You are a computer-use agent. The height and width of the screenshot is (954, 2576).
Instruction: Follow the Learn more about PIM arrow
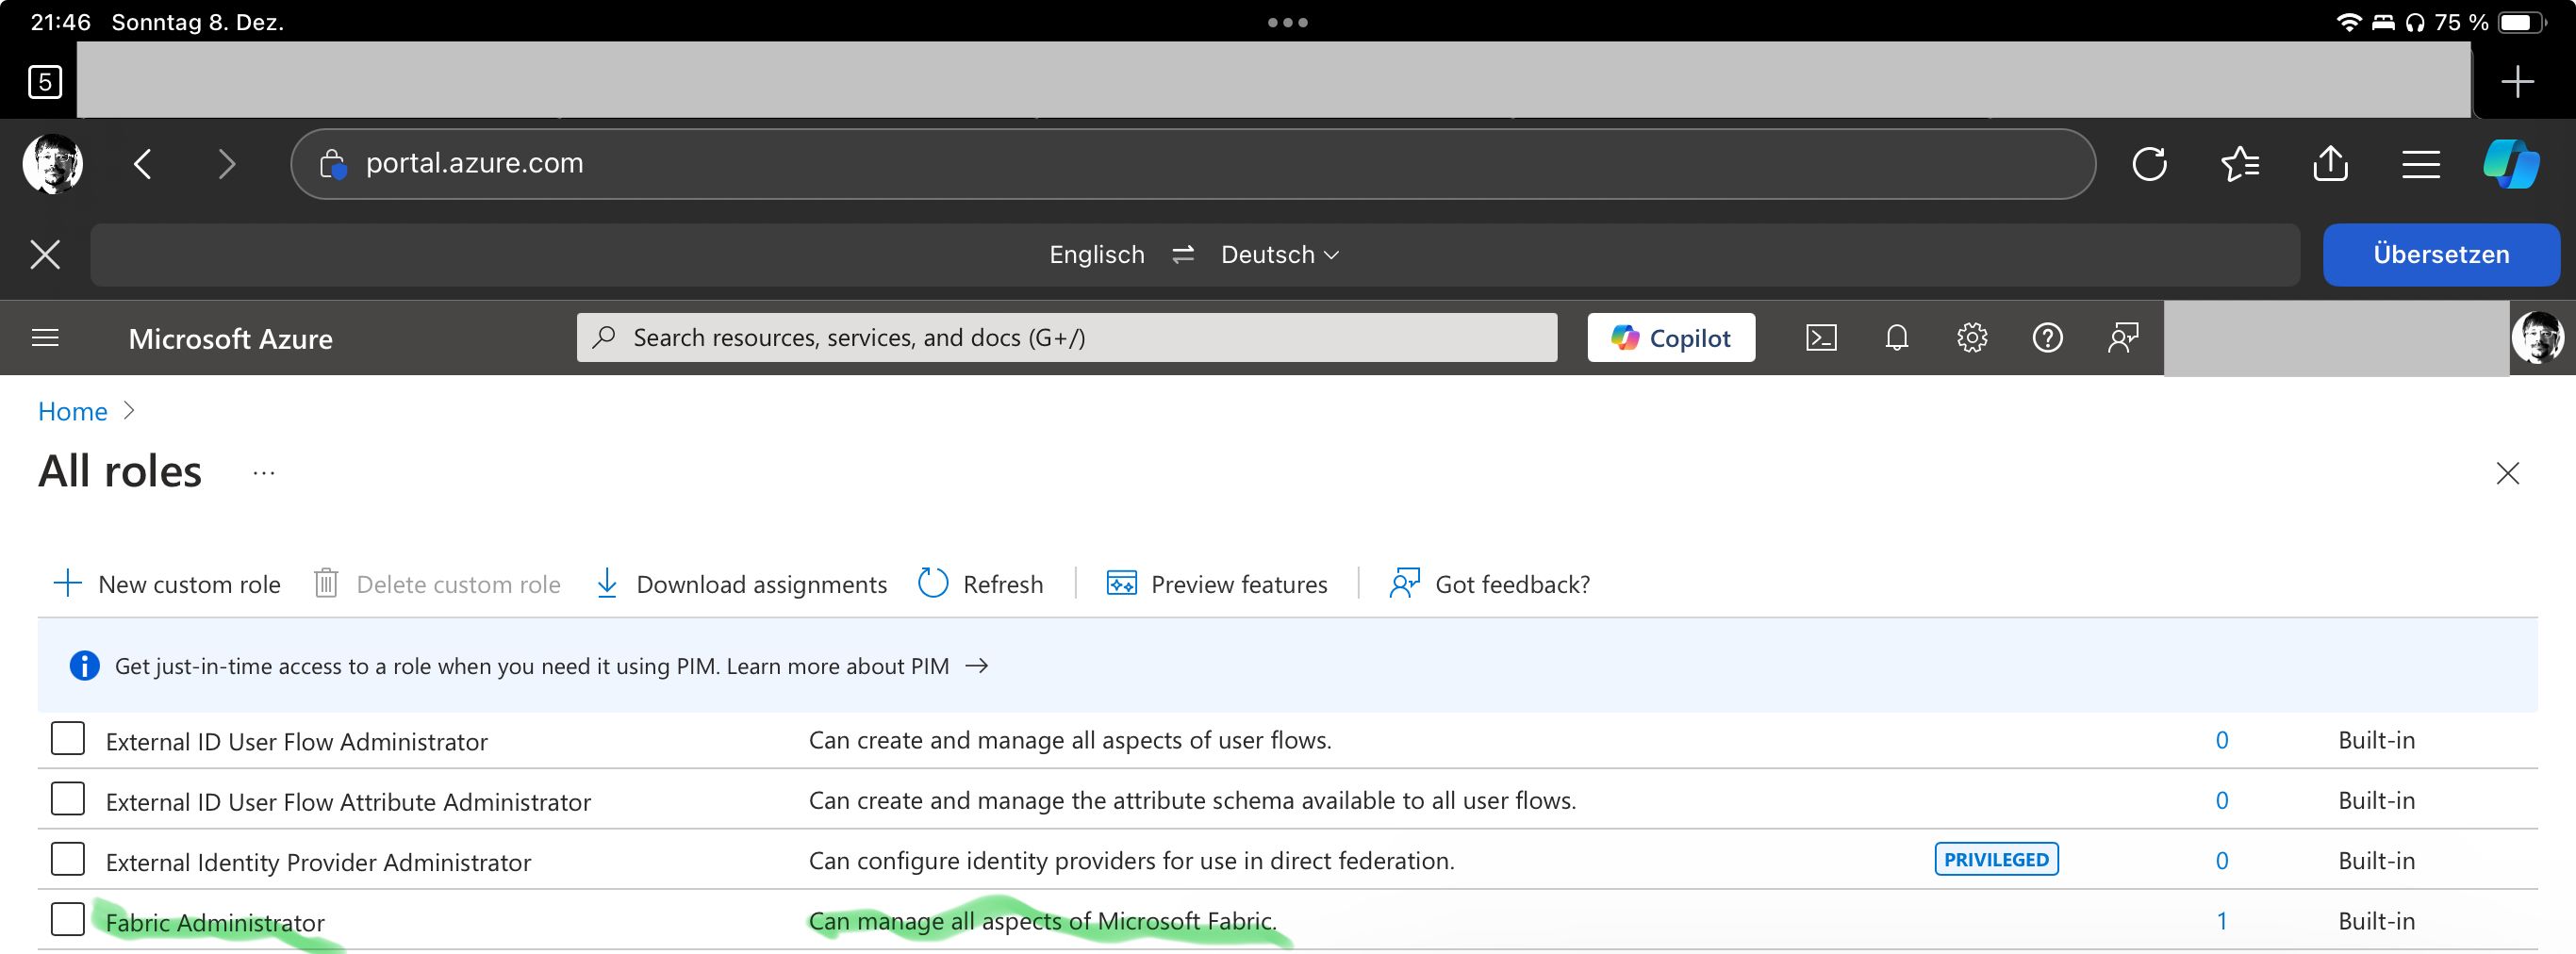pos(977,666)
